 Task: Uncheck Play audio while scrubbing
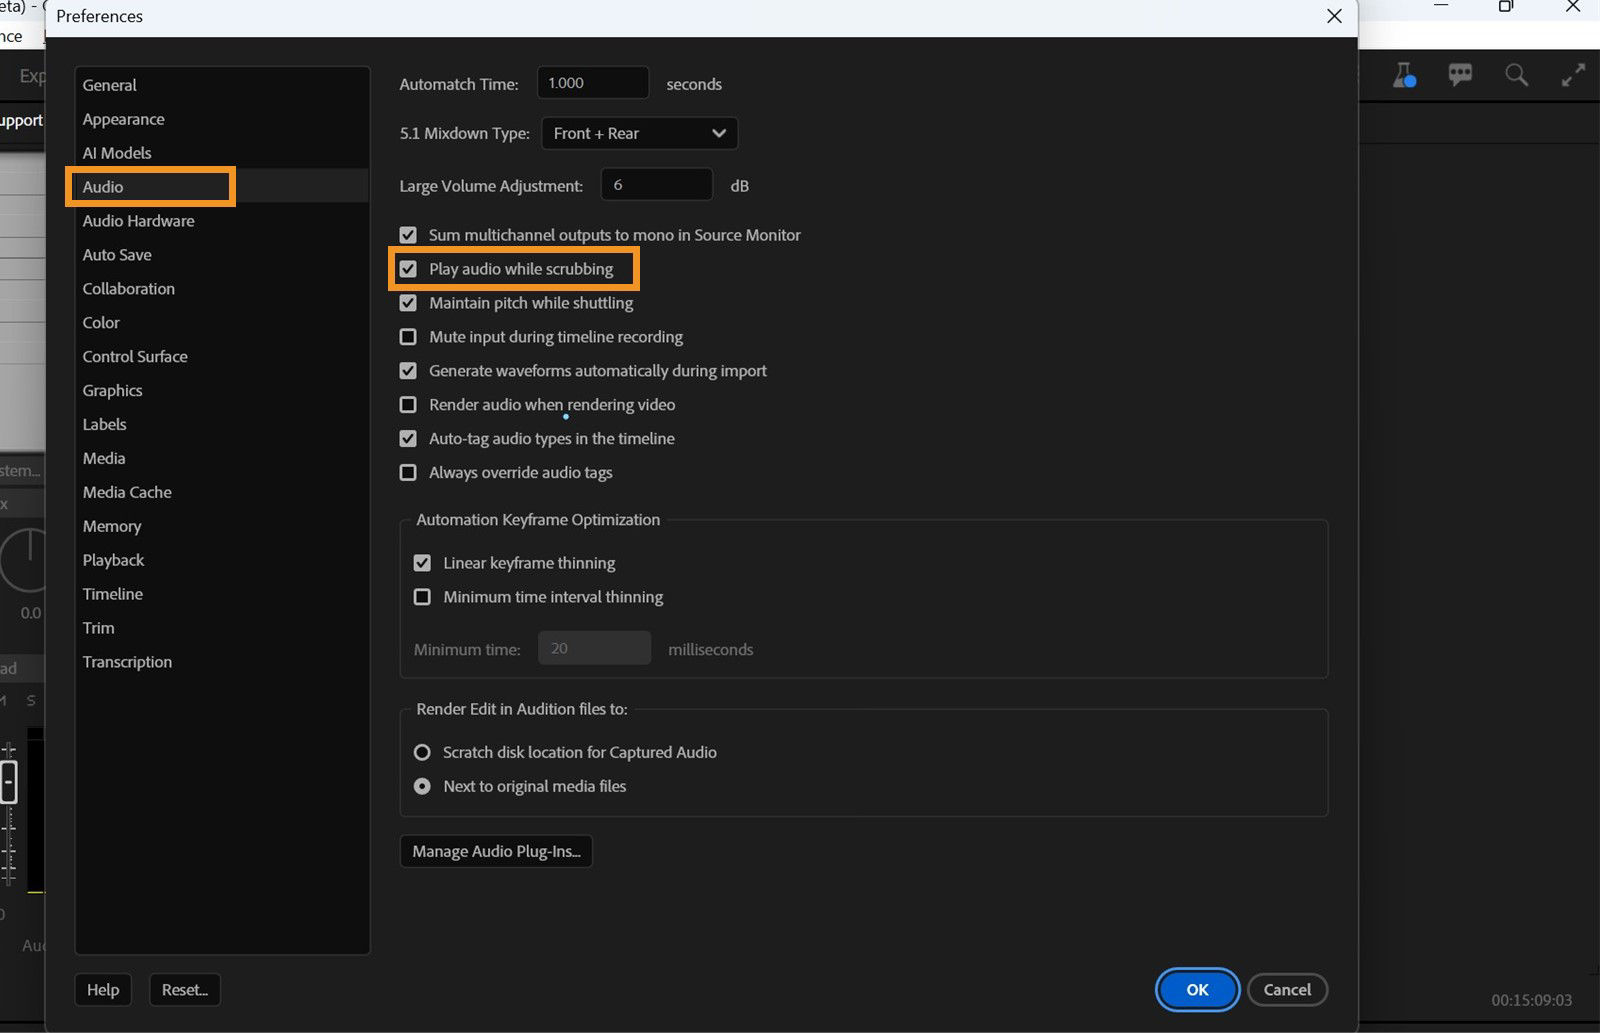408,269
